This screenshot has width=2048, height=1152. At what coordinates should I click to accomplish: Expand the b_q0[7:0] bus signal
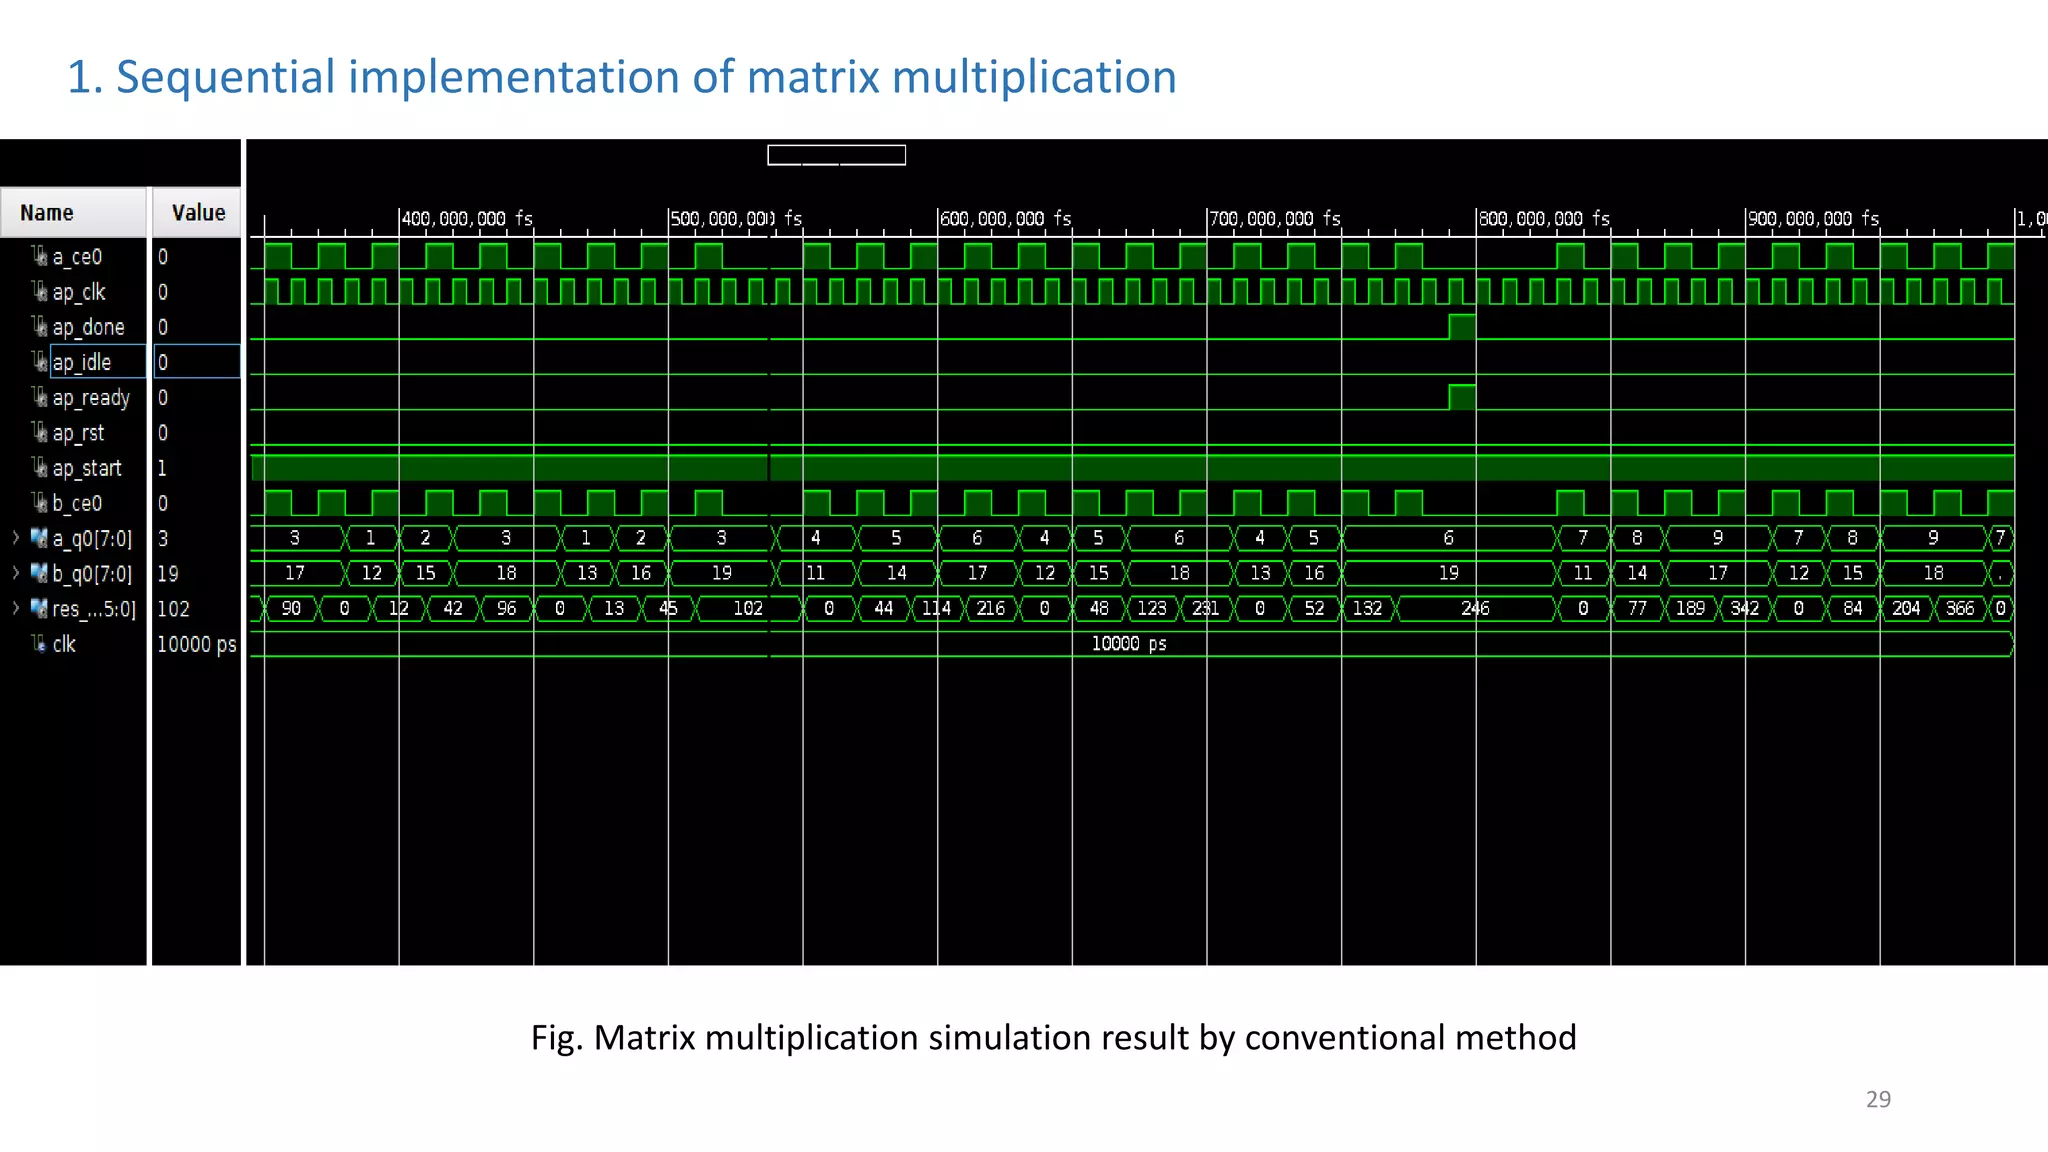pos(15,573)
